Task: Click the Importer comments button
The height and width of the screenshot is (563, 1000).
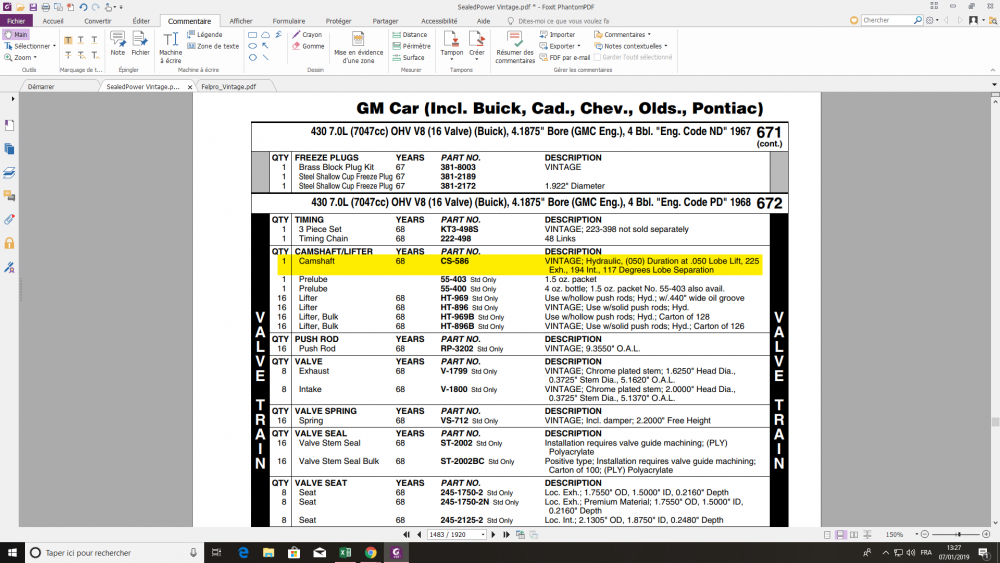Action: (557, 34)
